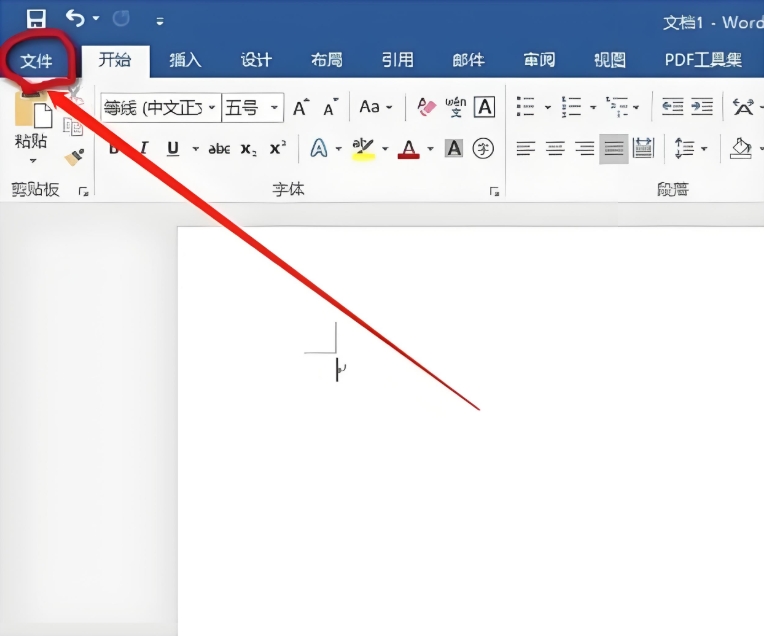The width and height of the screenshot is (764, 636).
Task: Decrease paragraph indent
Action: 672,106
